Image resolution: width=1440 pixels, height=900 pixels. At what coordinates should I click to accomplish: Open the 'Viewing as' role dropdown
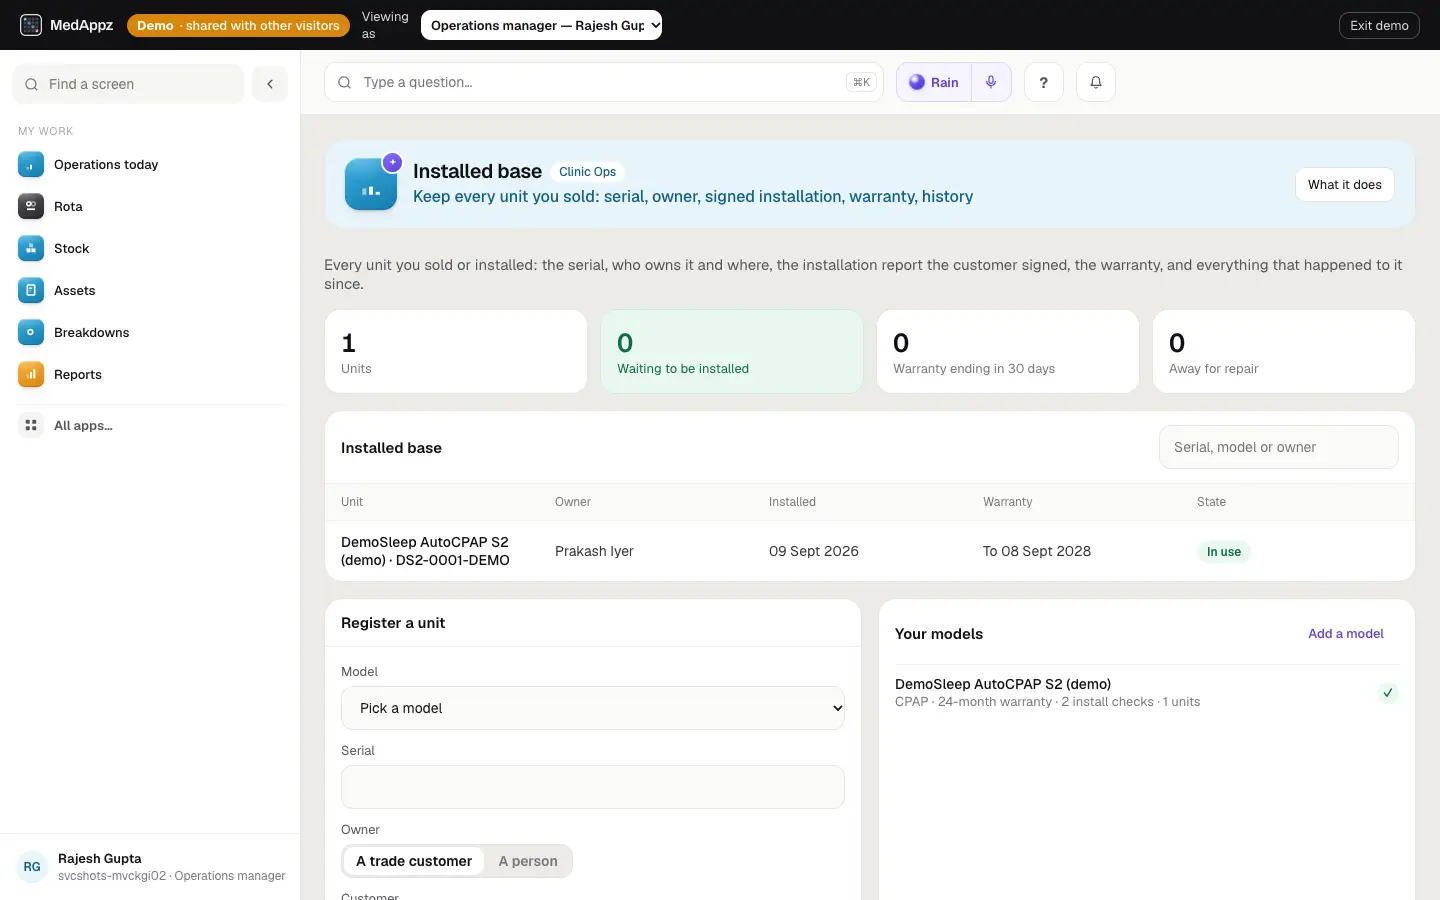point(541,25)
